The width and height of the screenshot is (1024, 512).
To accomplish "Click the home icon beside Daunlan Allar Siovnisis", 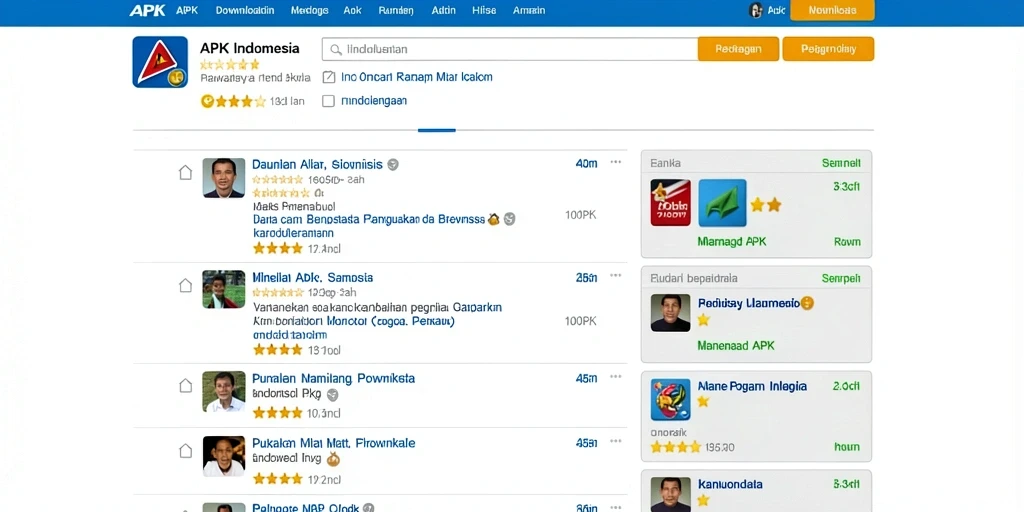I will pyautogui.click(x=185, y=172).
